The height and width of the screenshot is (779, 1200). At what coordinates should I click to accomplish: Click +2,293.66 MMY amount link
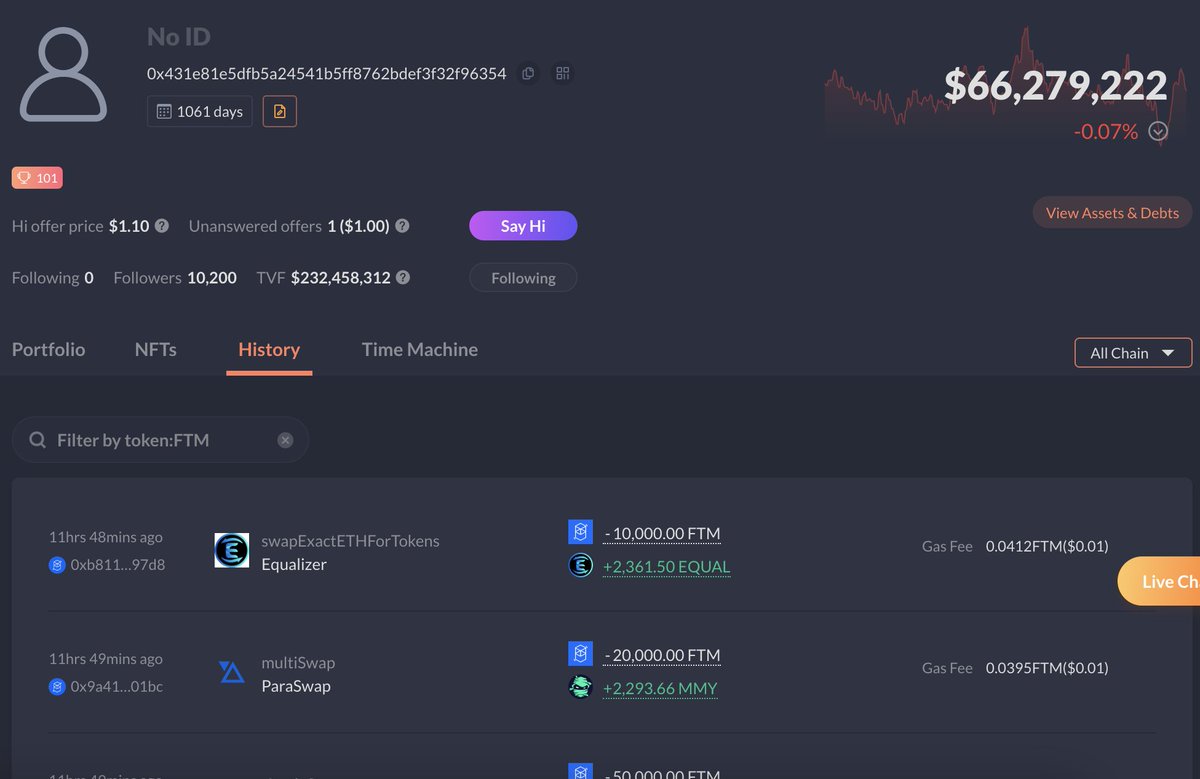click(660, 689)
